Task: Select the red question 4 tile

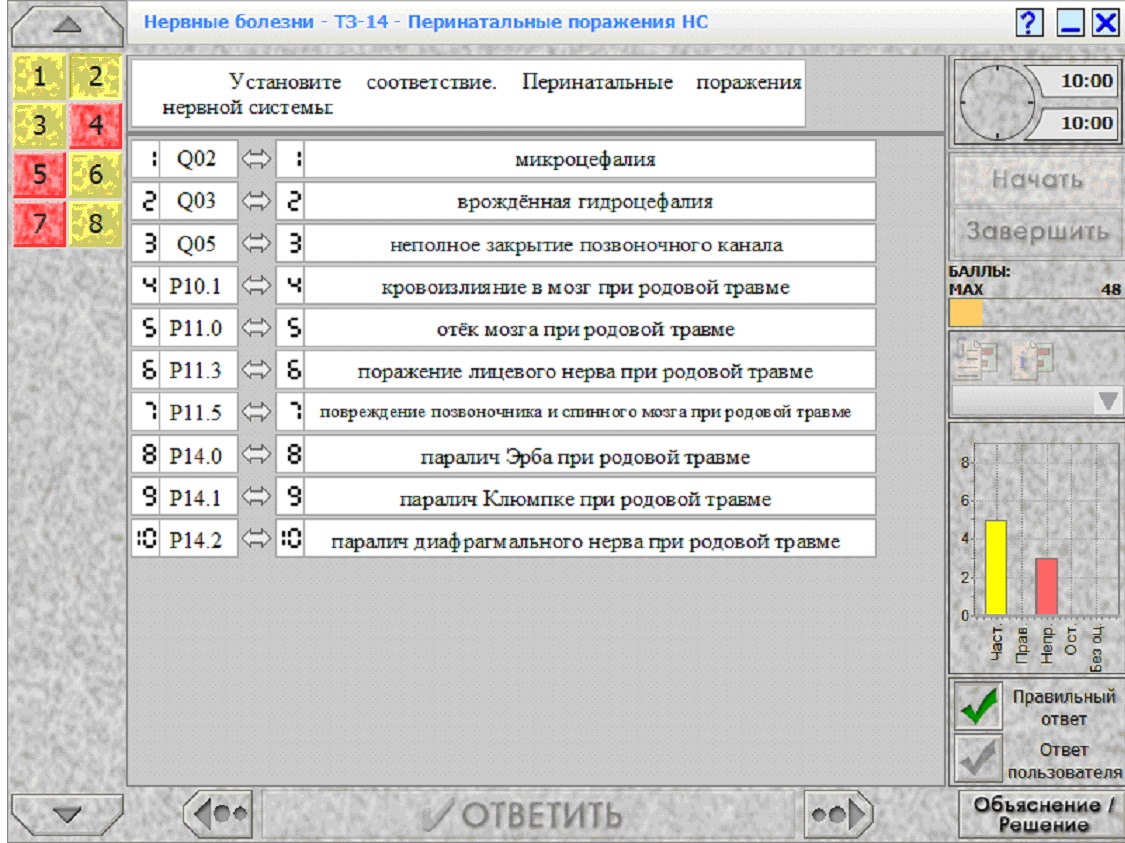Action: tap(95, 125)
